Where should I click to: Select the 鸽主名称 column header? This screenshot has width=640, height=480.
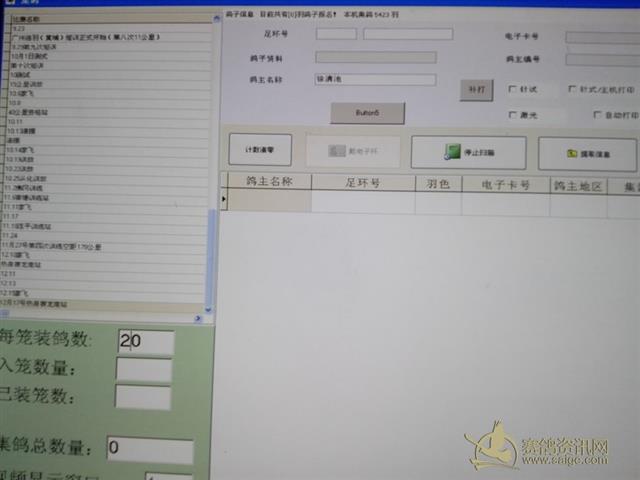pos(268,183)
